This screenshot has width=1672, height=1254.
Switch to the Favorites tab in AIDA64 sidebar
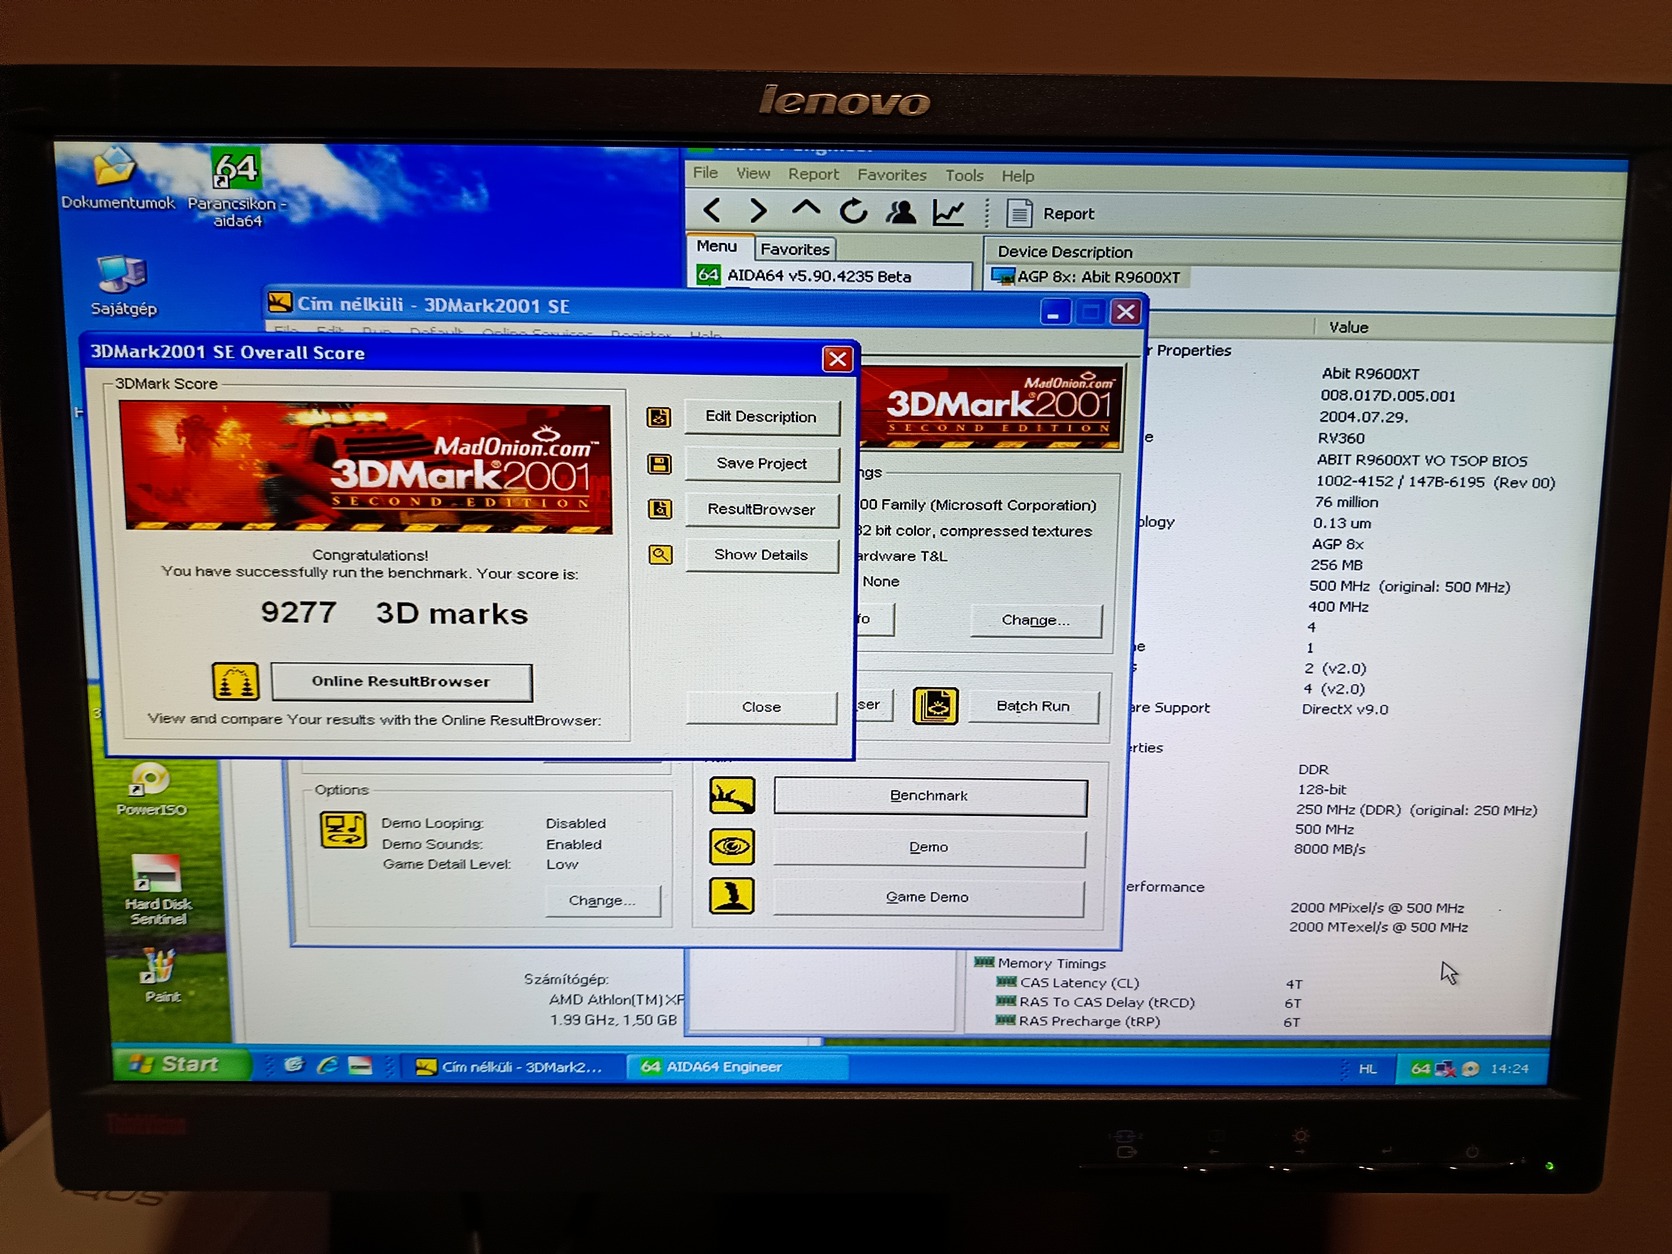pos(795,249)
